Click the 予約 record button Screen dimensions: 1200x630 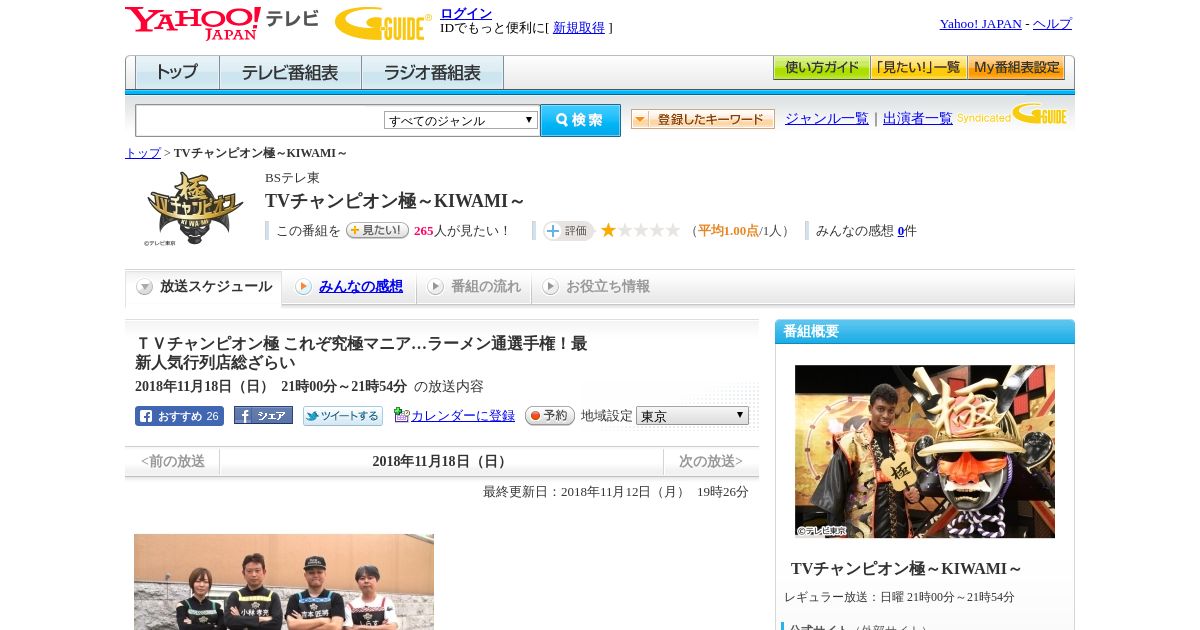(550, 416)
